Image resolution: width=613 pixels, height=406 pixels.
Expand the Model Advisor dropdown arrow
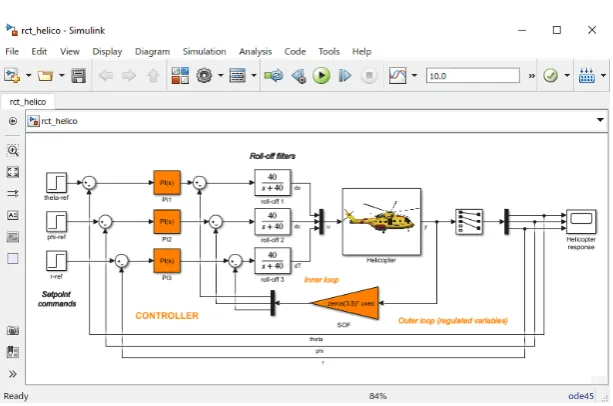pos(567,75)
